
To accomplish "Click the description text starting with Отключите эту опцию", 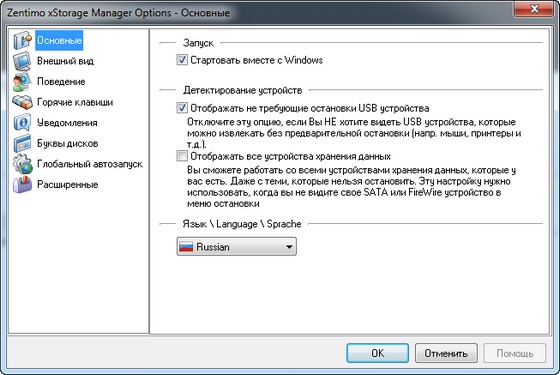I will point(354,133).
